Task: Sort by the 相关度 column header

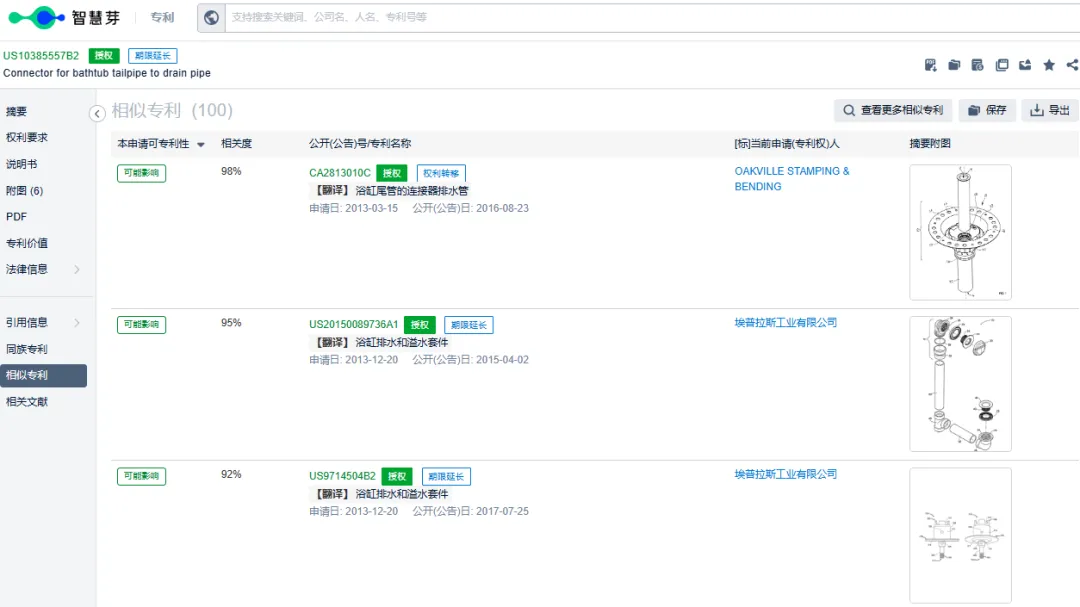Action: 236,143
